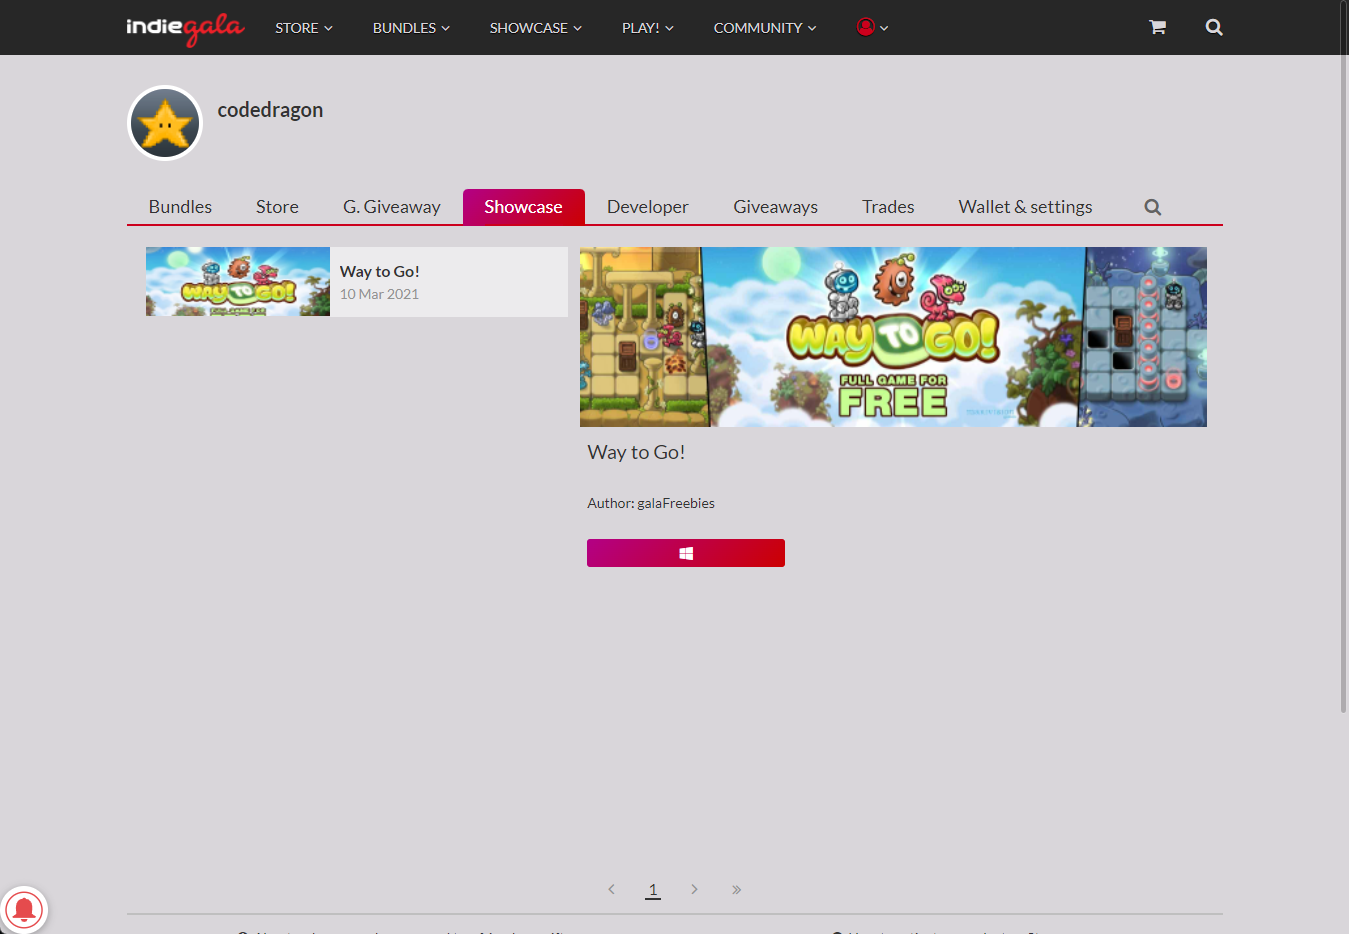Viewport: 1349px width, 934px height.
Task: Open the shopping cart icon
Action: click(1157, 27)
